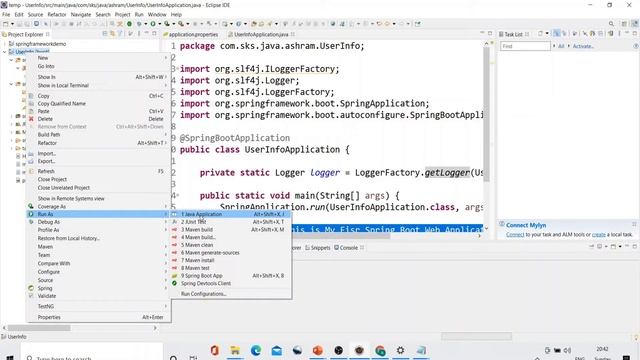
Task: Open Project Explorer filter icon
Action: [x=120, y=34]
